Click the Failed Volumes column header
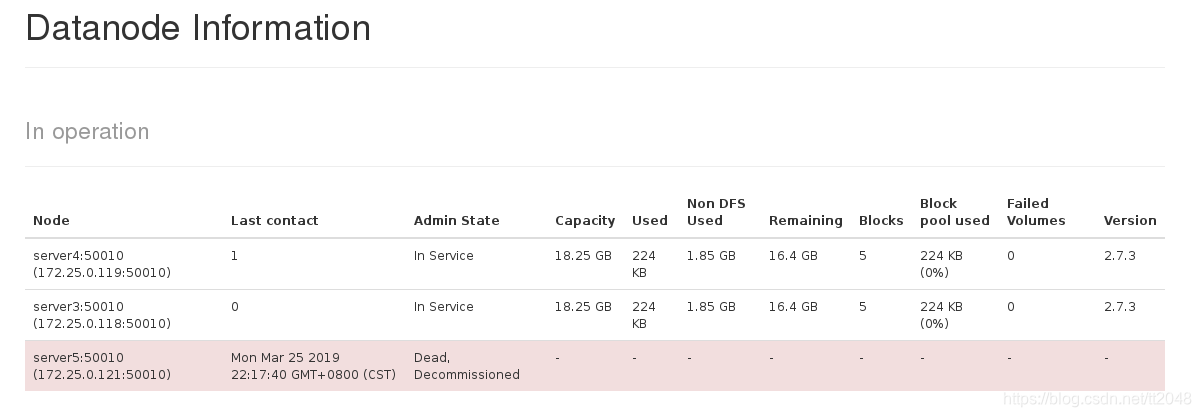Screen dimensions: 1201x417 1036,212
